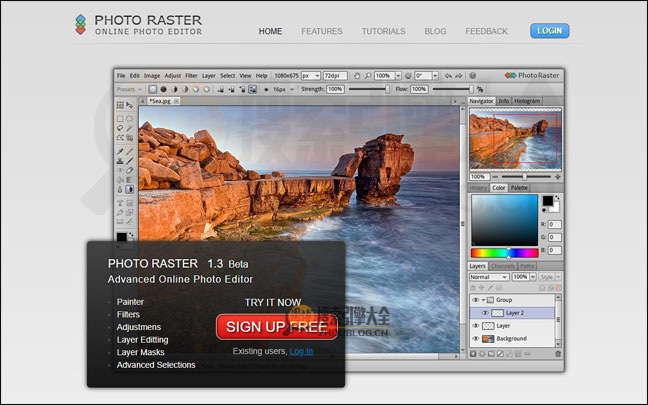Click the magnifier zoom icon
648x405 pixels.
pos(368,76)
